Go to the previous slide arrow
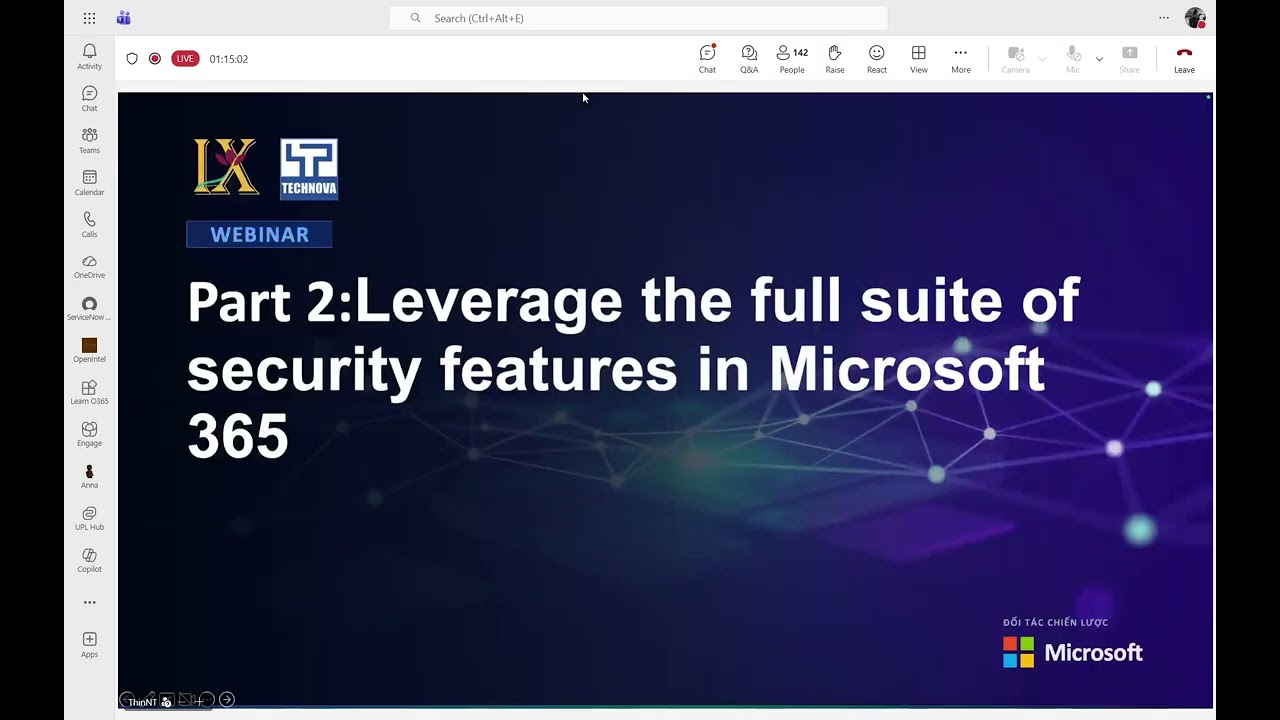The height and width of the screenshot is (720, 1280). (127, 700)
